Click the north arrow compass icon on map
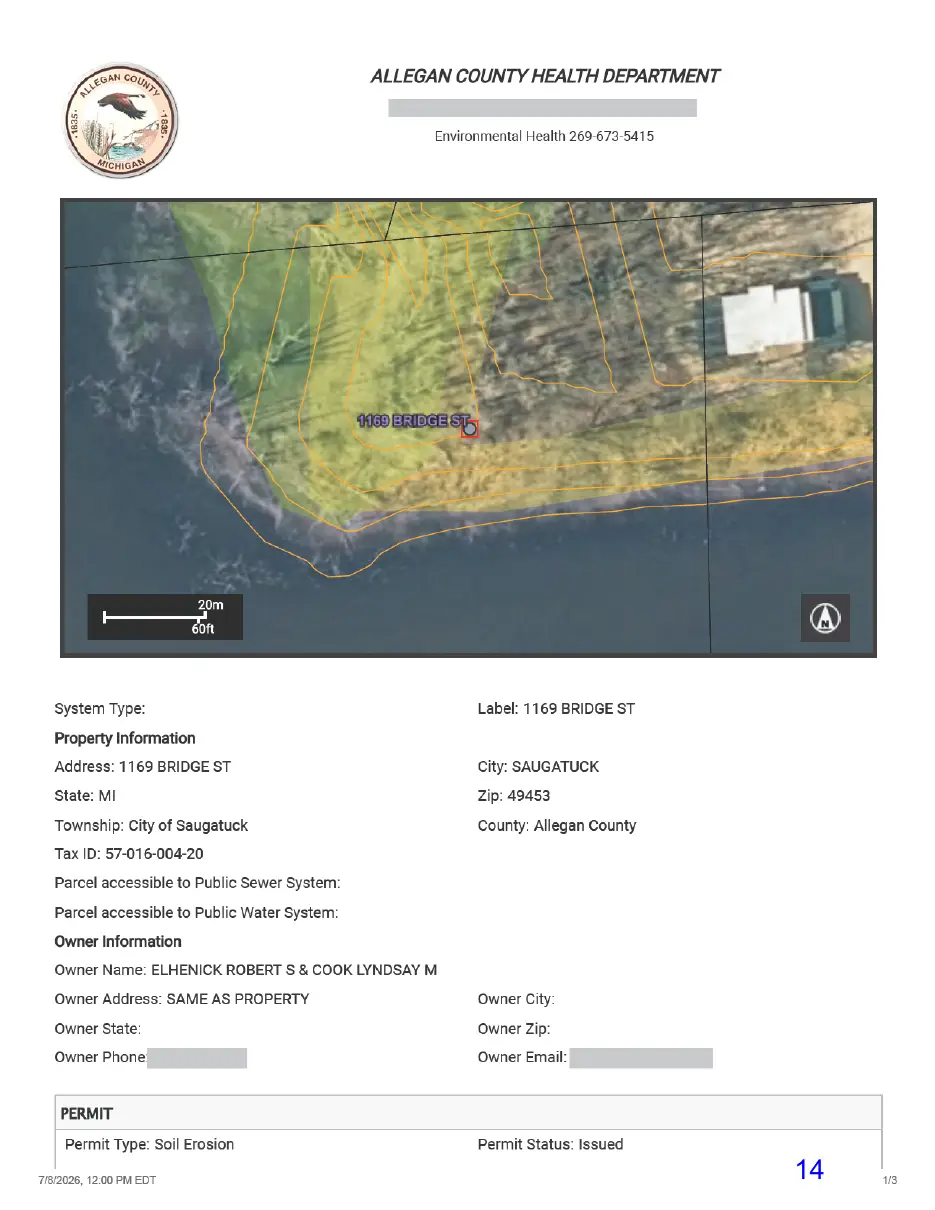Image resolution: width=935 pixels, height=1210 pixels. (825, 618)
